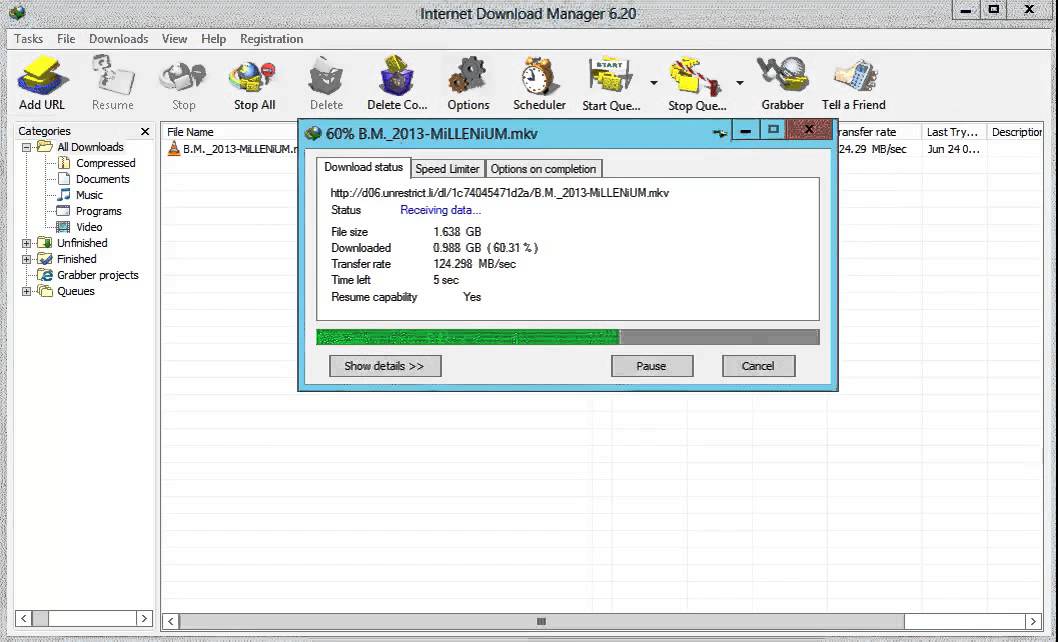Select the Compressed category
The height and width of the screenshot is (642, 1058).
(105, 163)
